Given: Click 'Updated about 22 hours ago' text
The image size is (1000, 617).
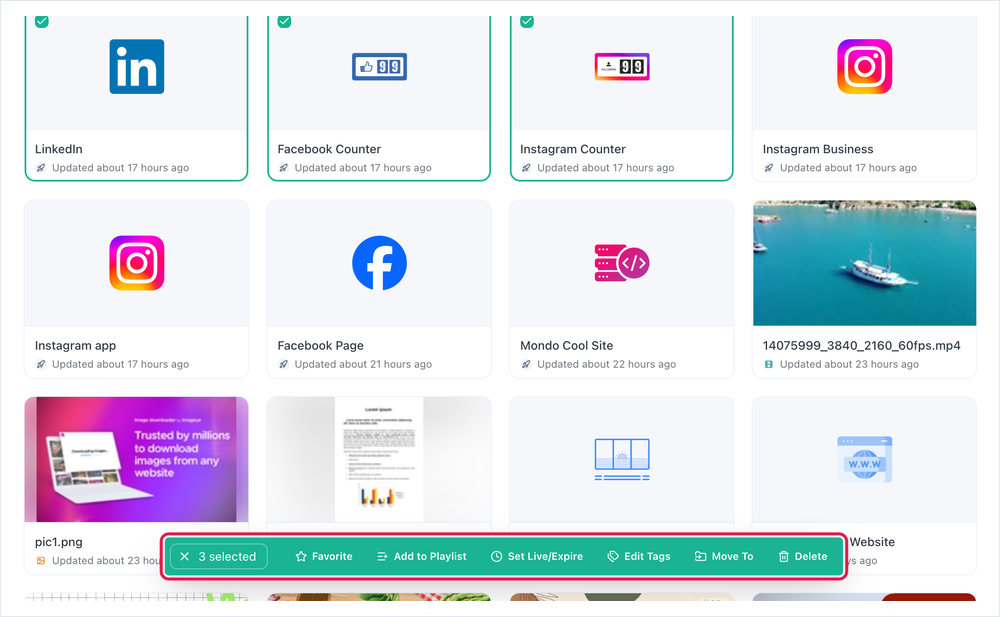Looking at the screenshot, I should pos(607,364).
